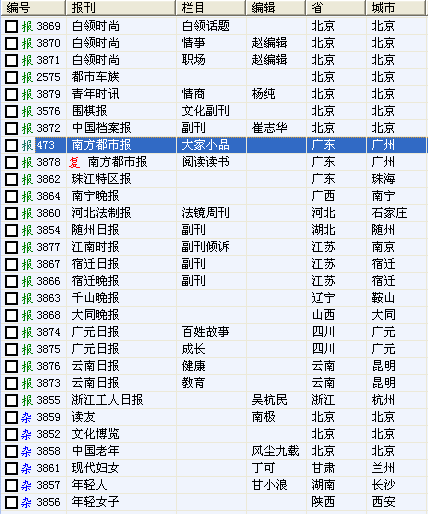Enable the checkbox for entry 3852

12,434
